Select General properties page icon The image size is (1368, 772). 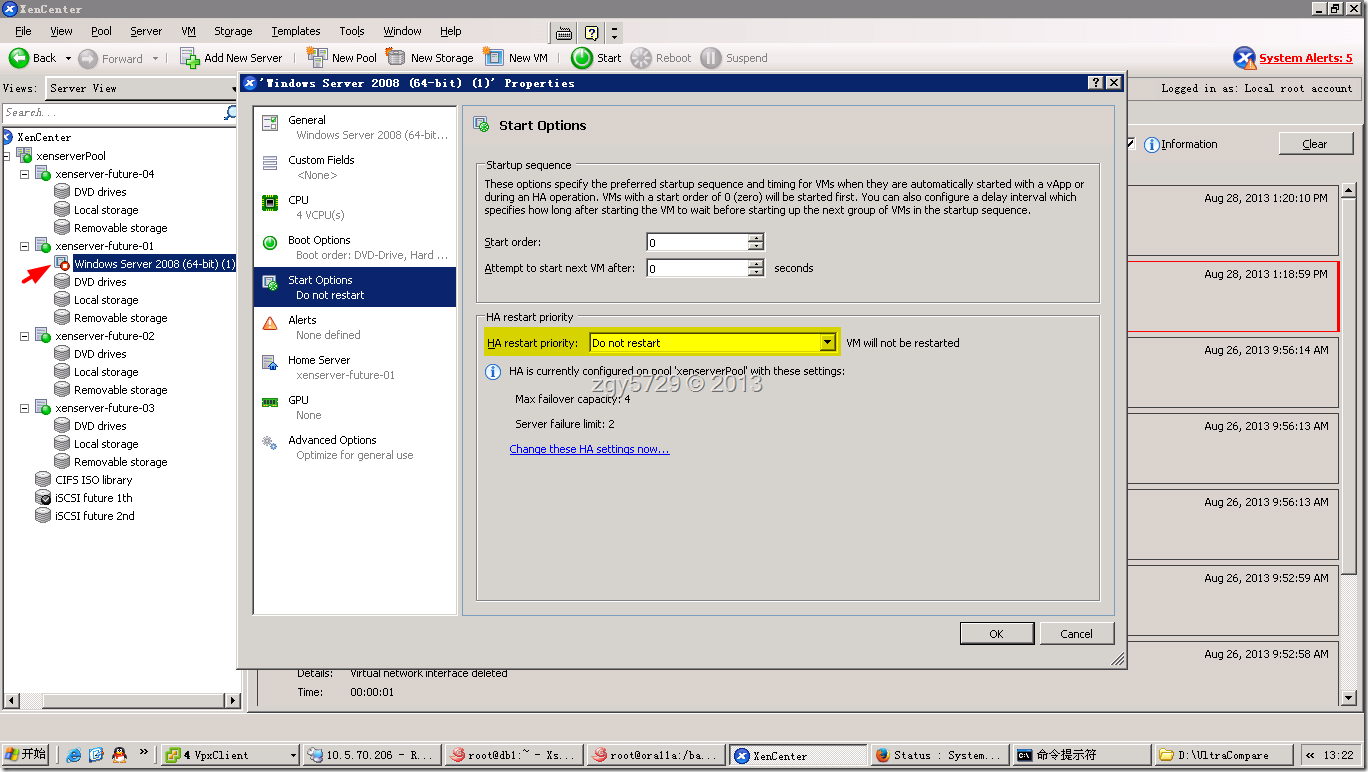pyautogui.click(x=270, y=123)
